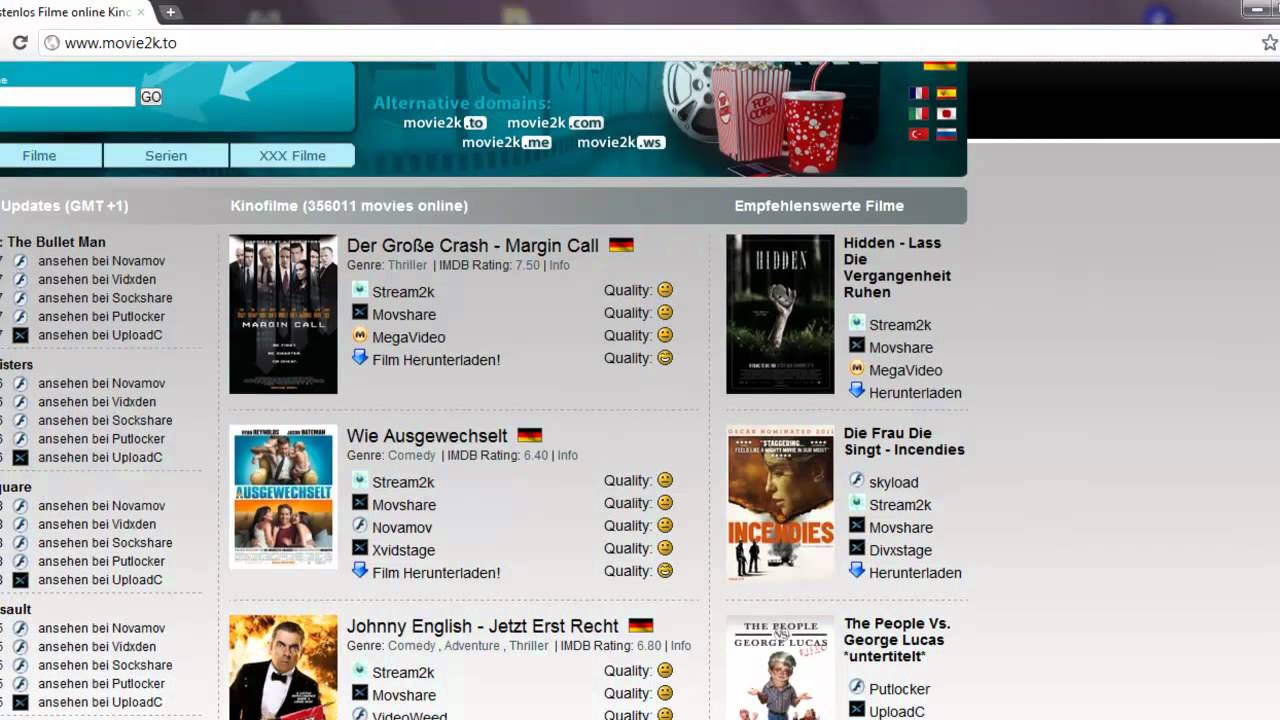The width and height of the screenshot is (1280, 720).
Task: Switch site language via the French flag
Action: pos(918,93)
